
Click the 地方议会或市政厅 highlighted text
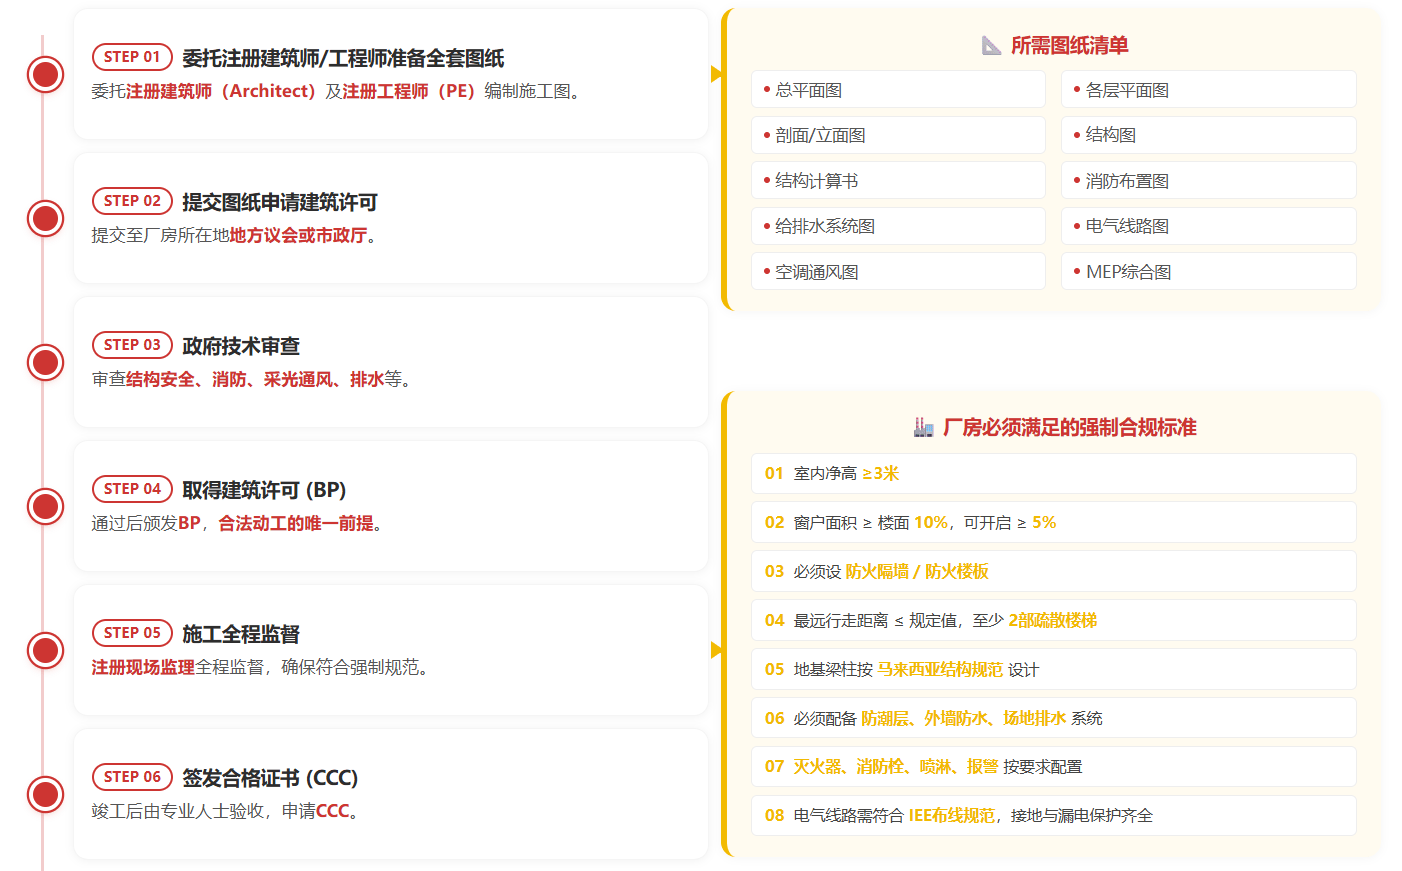[x=298, y=235]
